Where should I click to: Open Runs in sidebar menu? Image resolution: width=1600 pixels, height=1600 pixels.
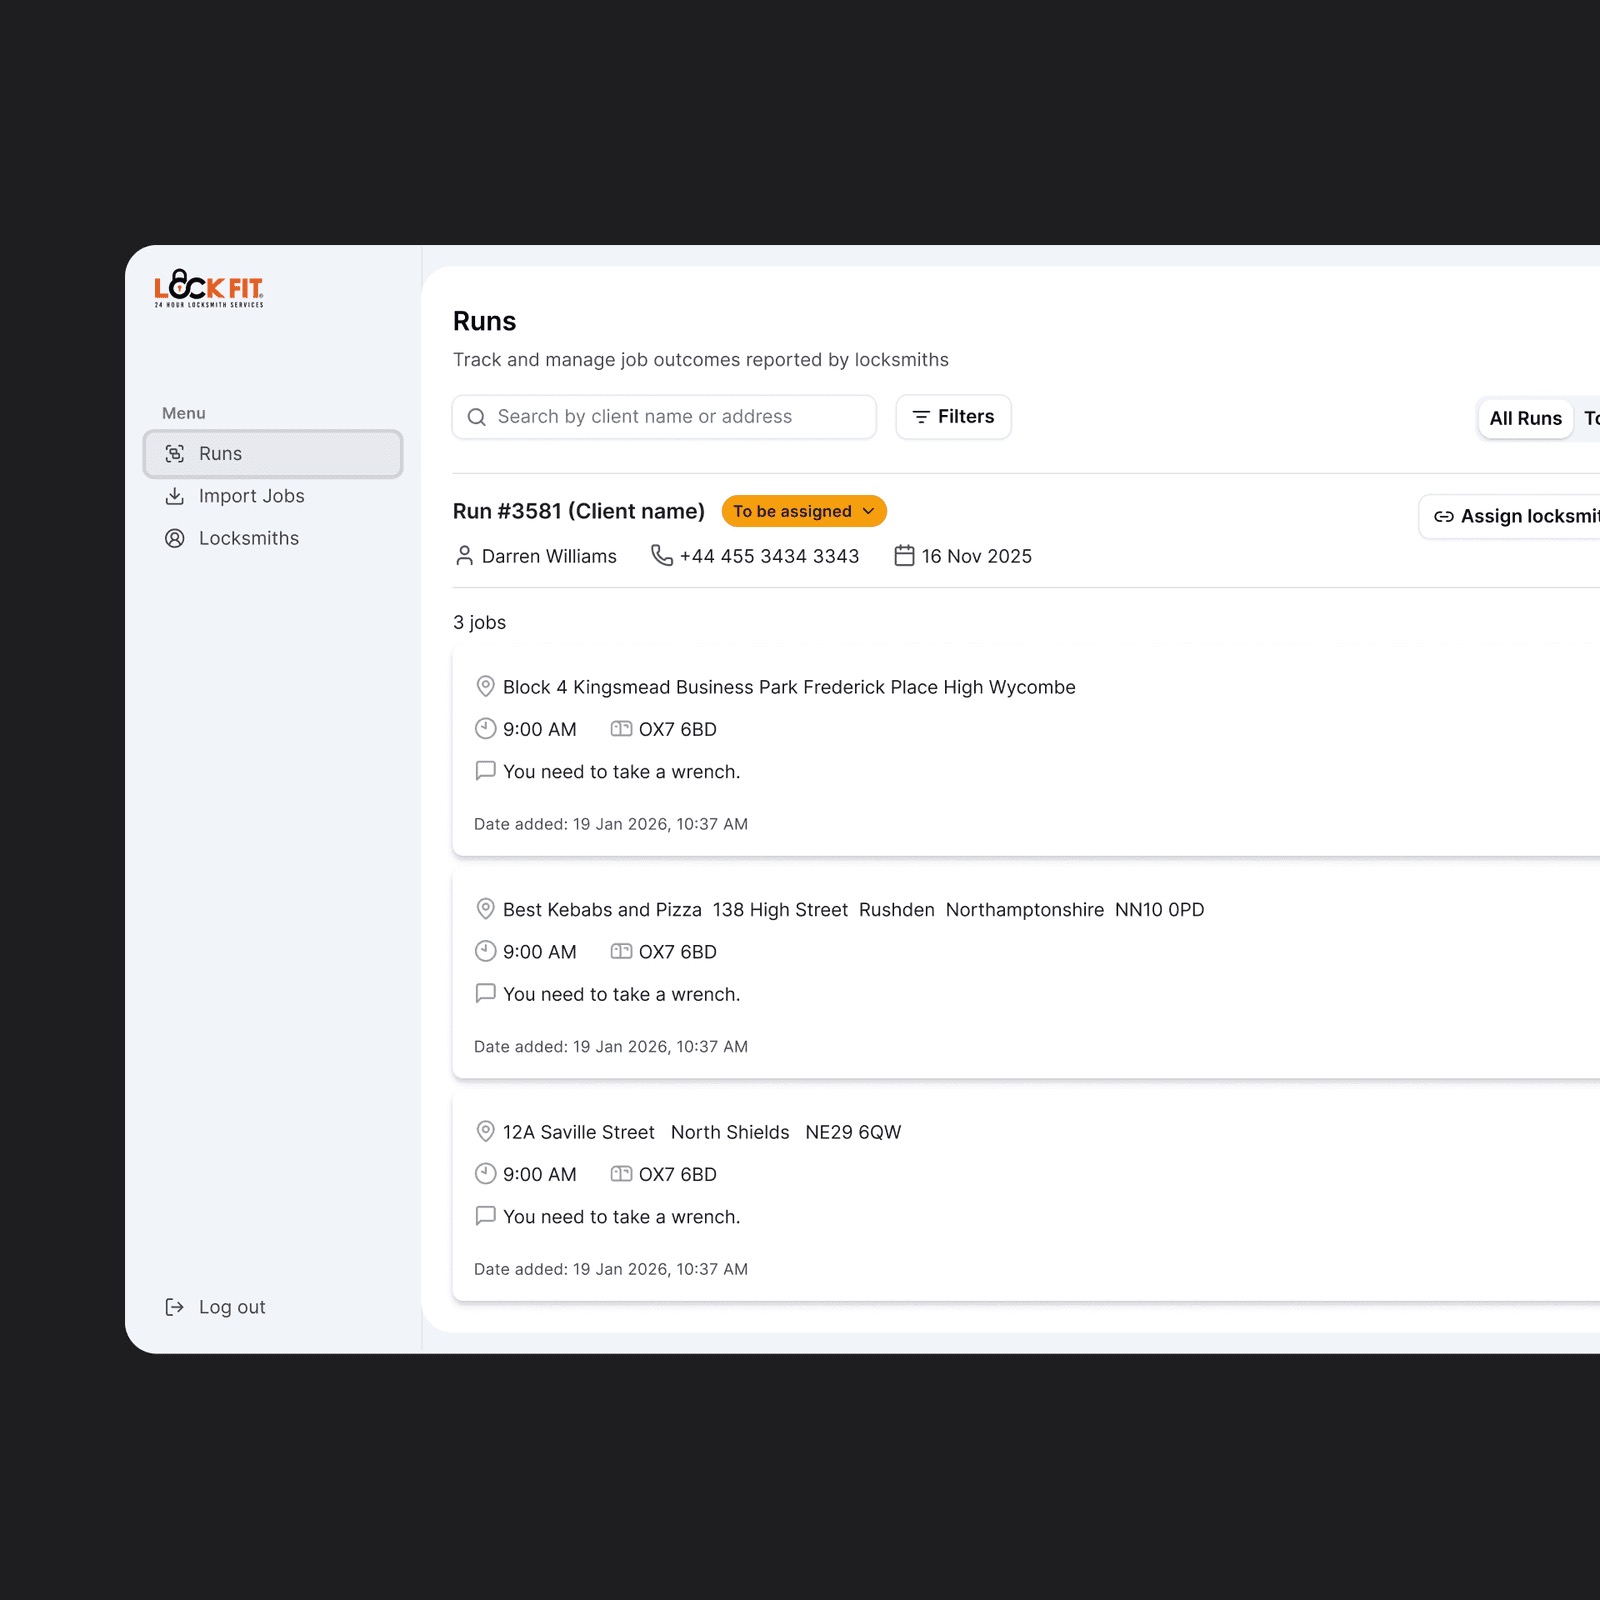point(273,454)
